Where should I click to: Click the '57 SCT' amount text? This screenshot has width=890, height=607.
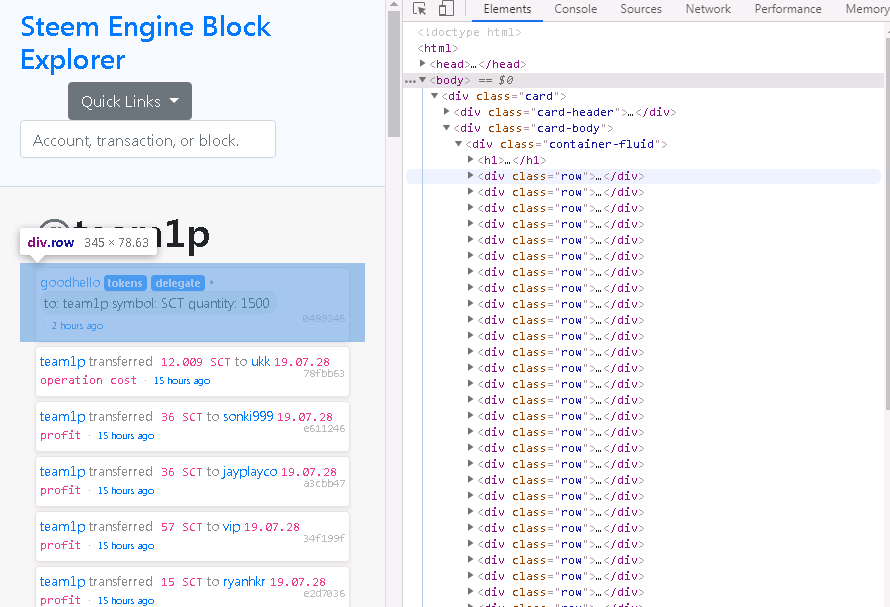point(182,528)
